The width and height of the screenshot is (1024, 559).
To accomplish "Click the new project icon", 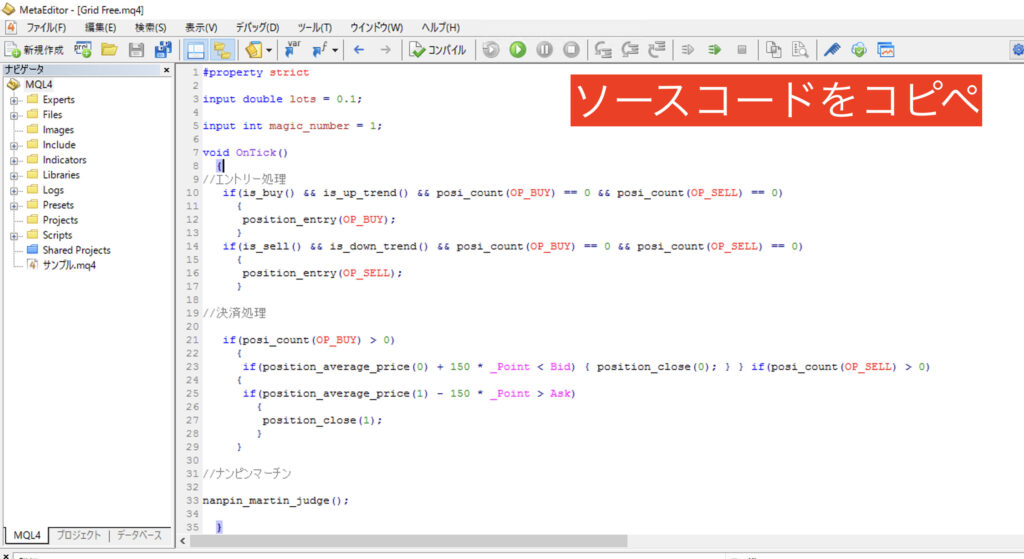I will pos(82,50).
